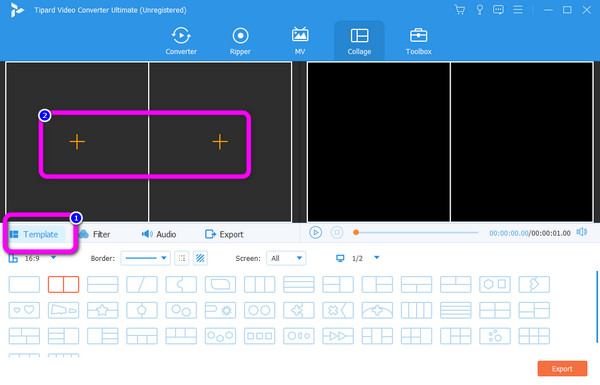Click the orange Export button
Image resolution: width=600 pixels, height=385 pixels.
pyautogui.click(x=562, y=369)
